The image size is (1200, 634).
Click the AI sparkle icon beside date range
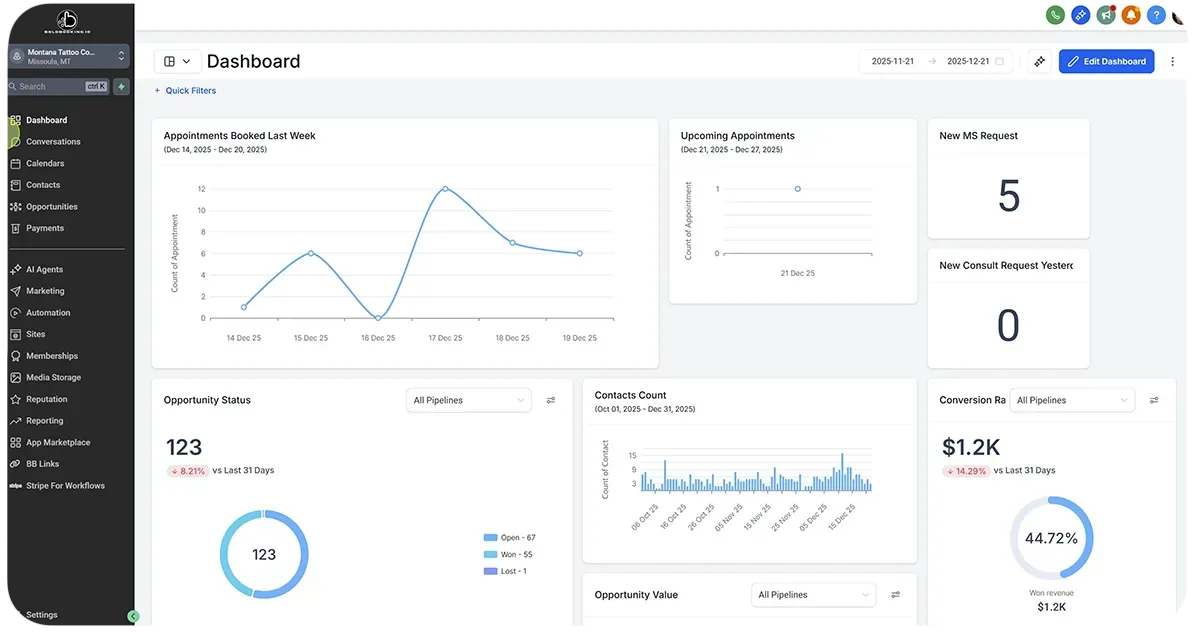click(1039, 62)
